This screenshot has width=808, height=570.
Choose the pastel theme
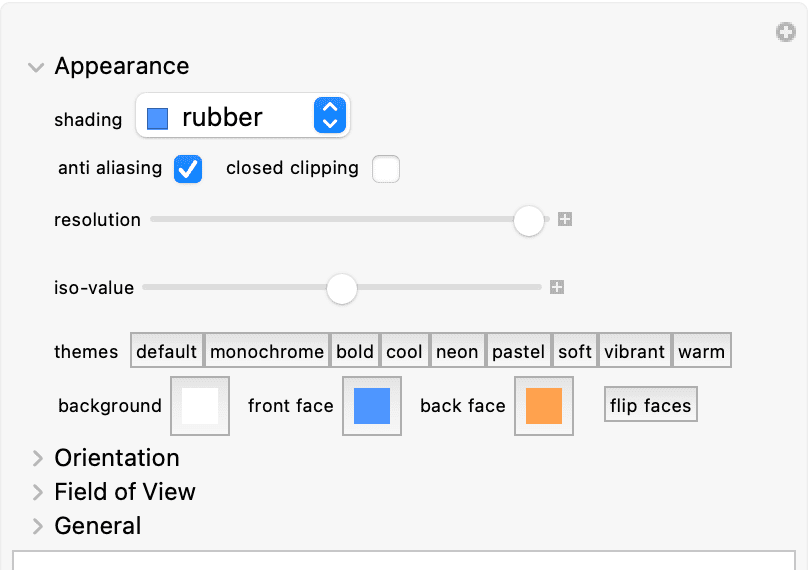click(518, 350)
